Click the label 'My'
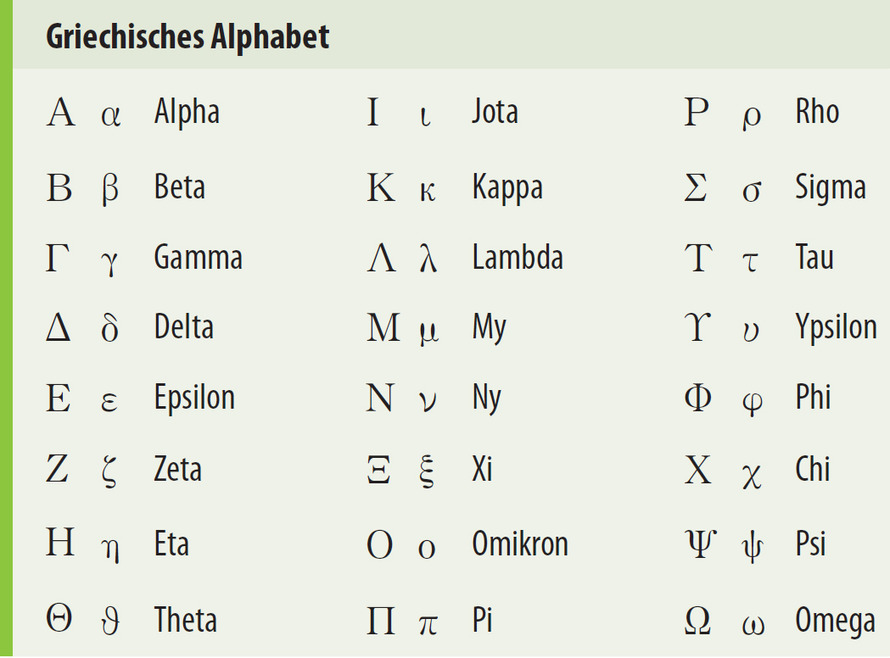Image resolution: width=890 pixels, height=658 pixels. pos(489,329)
